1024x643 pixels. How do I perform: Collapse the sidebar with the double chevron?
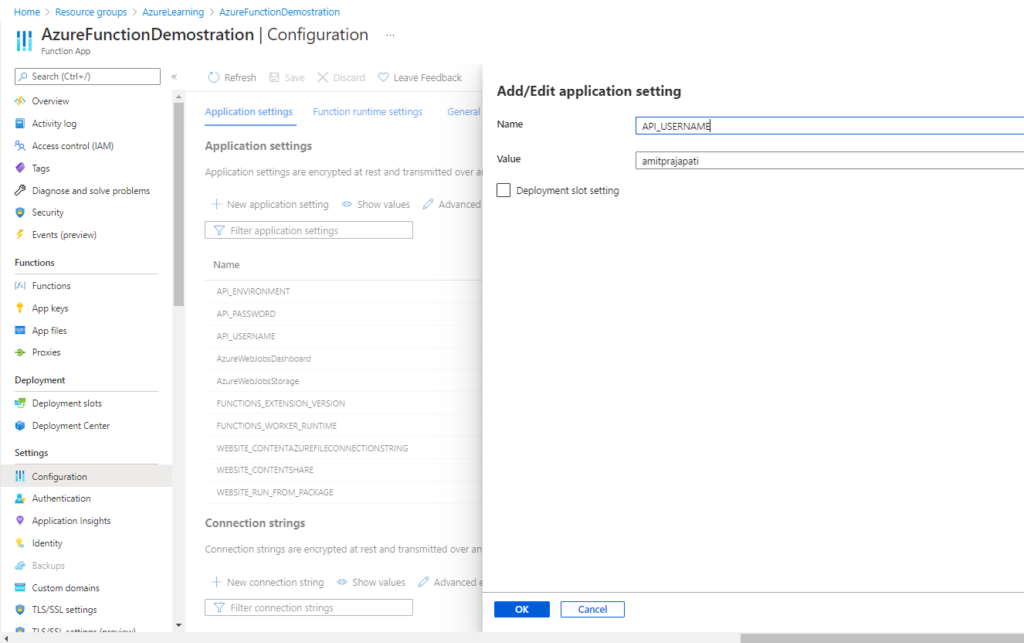coord(174,76)
